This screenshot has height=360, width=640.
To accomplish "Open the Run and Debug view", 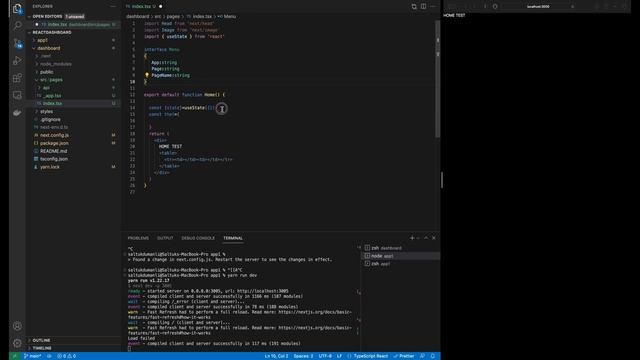I will (x=17, y=60).
